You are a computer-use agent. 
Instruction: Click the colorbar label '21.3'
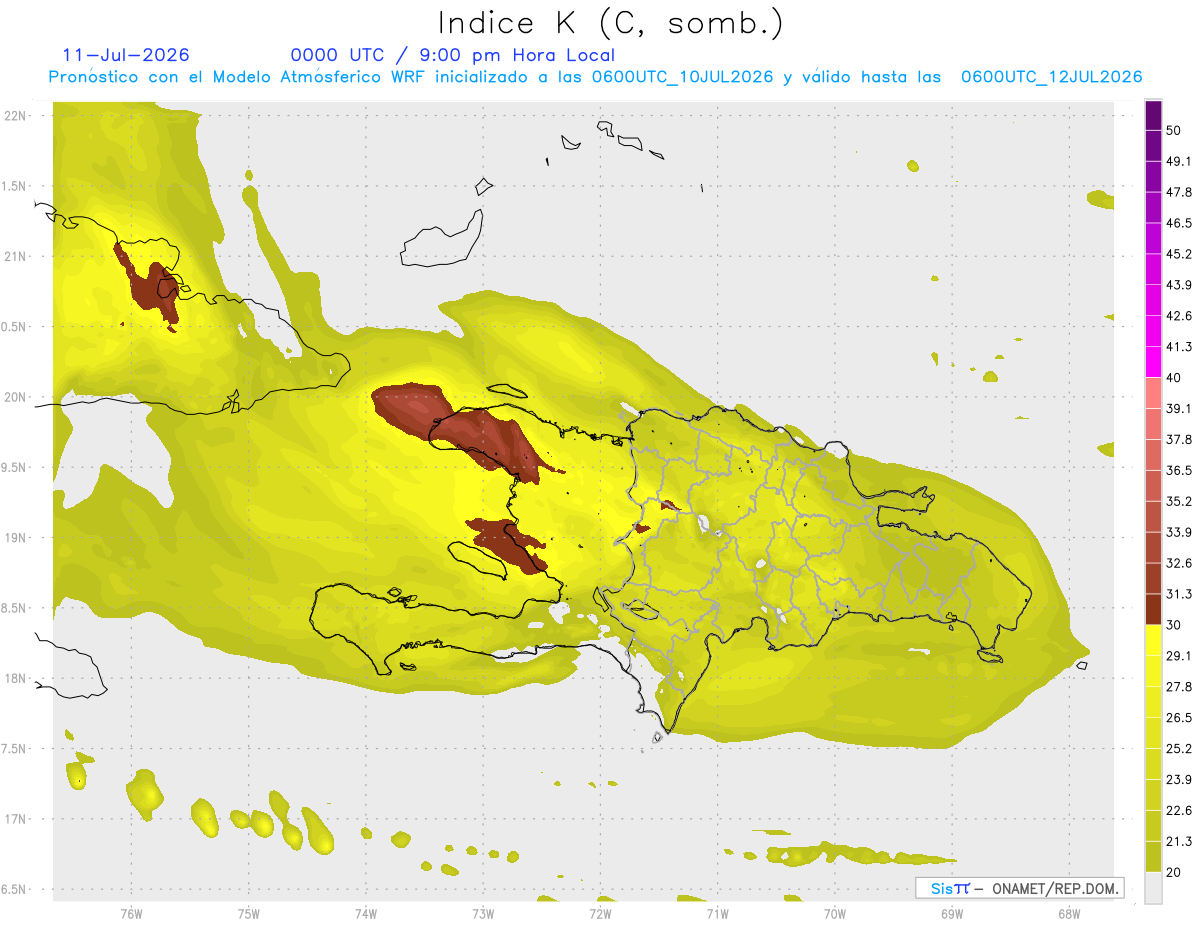[x=1178, y=841]
